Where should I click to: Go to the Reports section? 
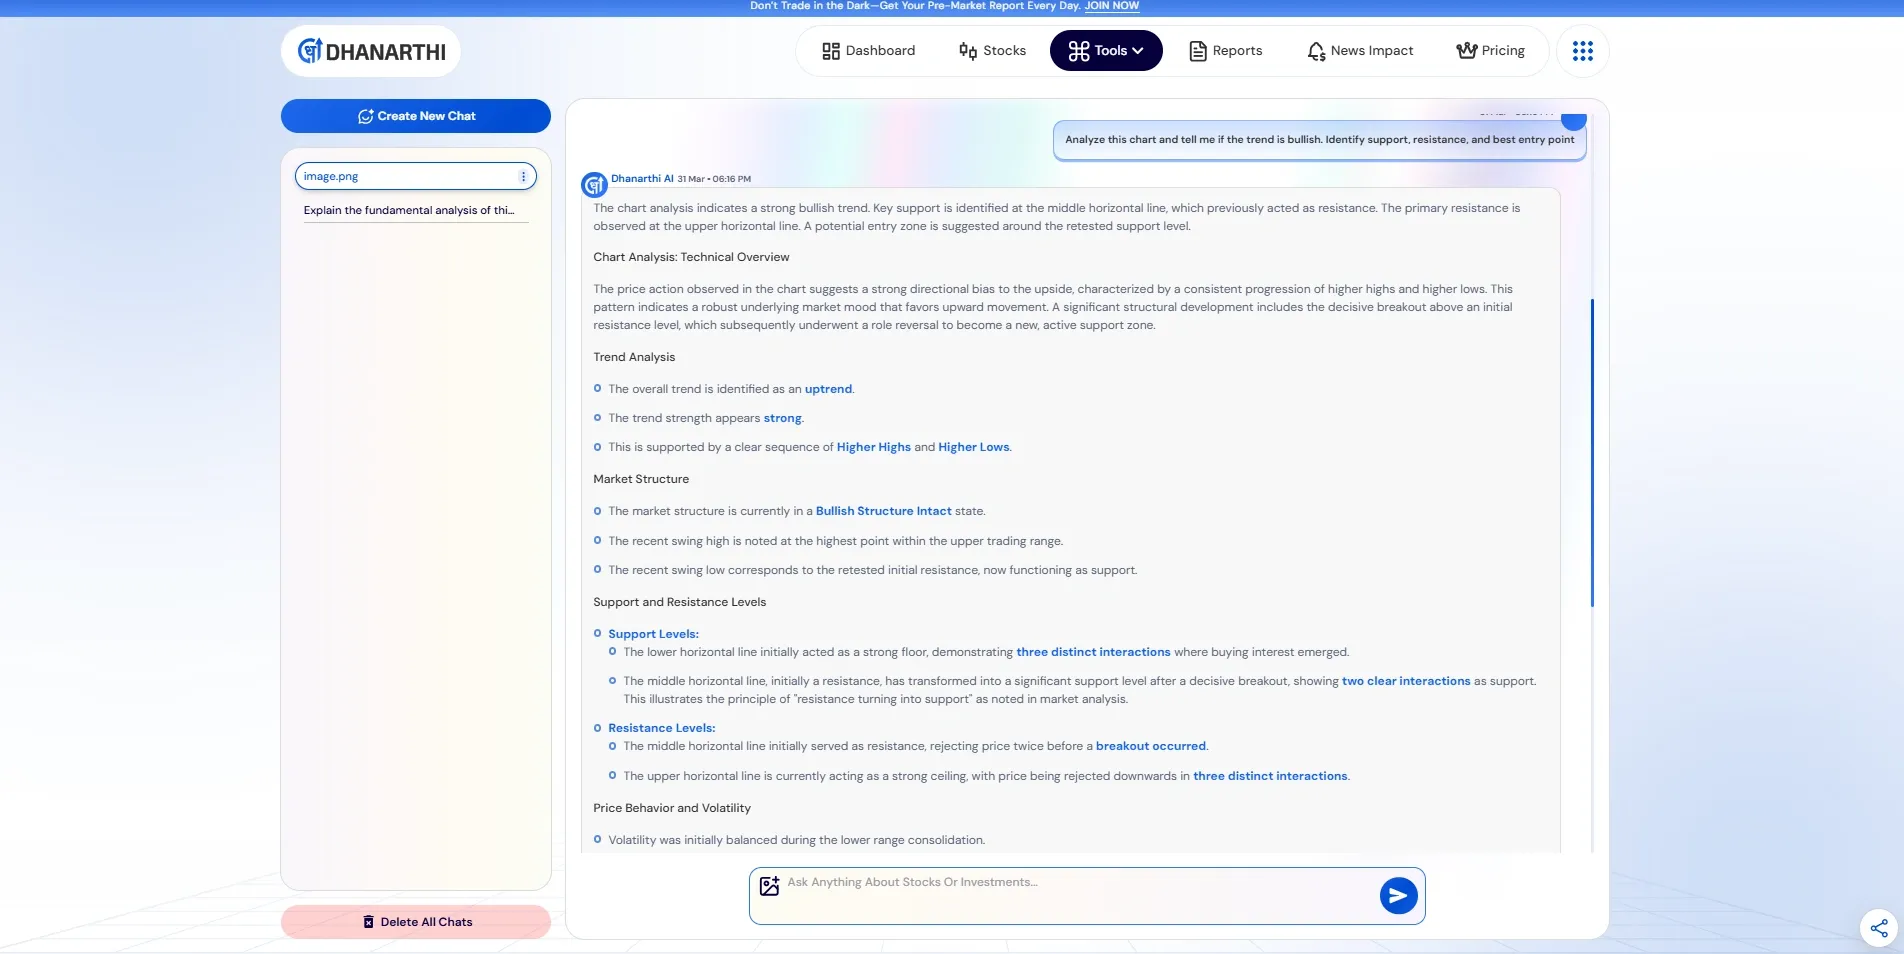pyautogui.click(x=1225, y=51)
